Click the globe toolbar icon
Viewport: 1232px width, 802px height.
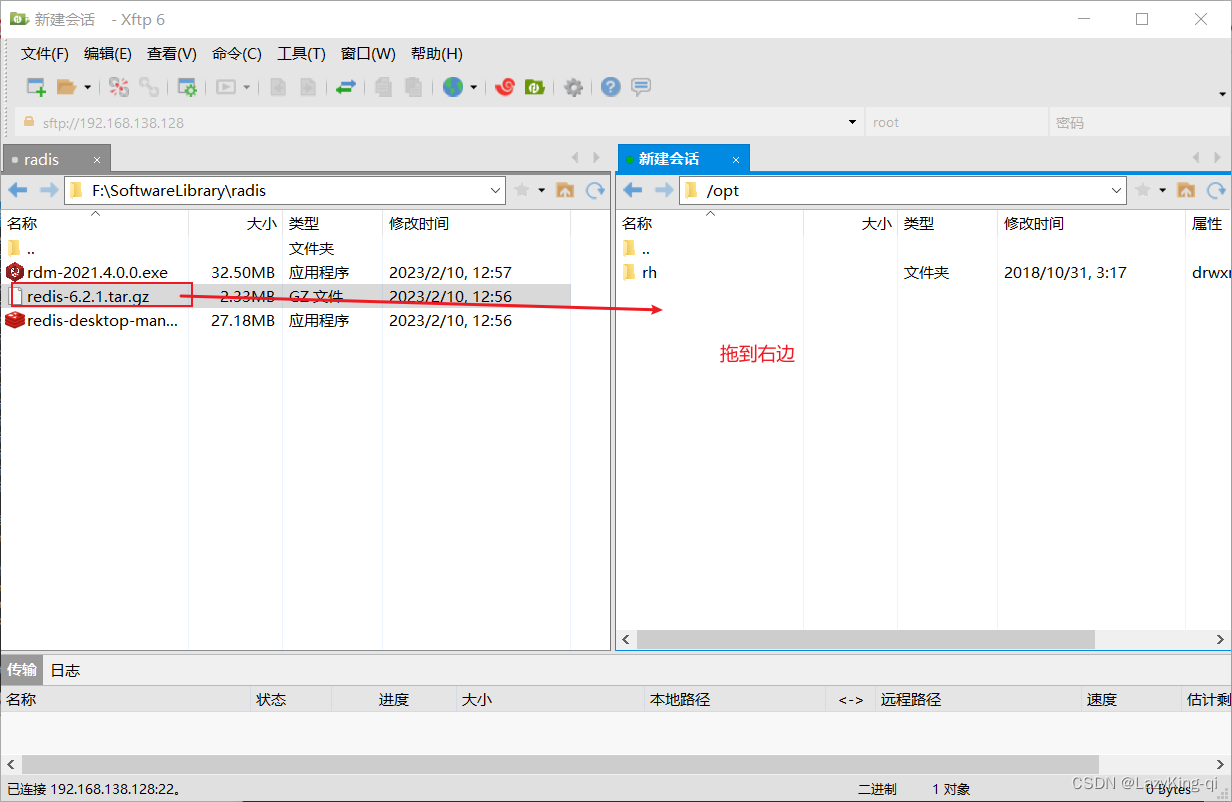453,87
